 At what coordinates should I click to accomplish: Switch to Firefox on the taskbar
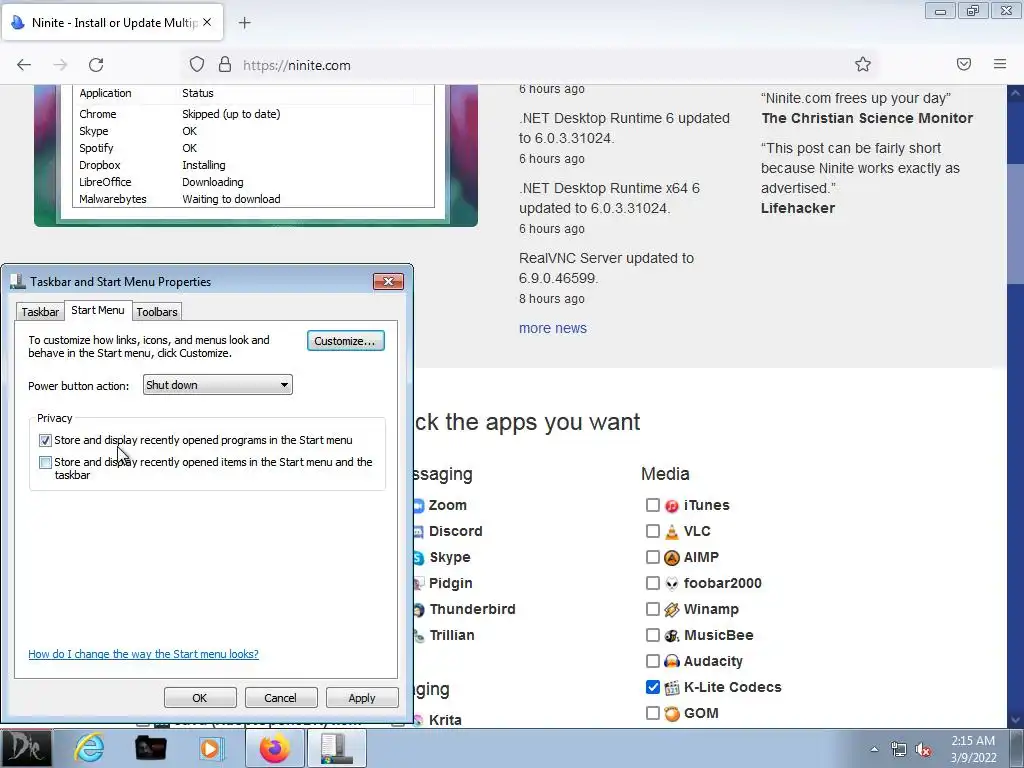click(275, 748)
